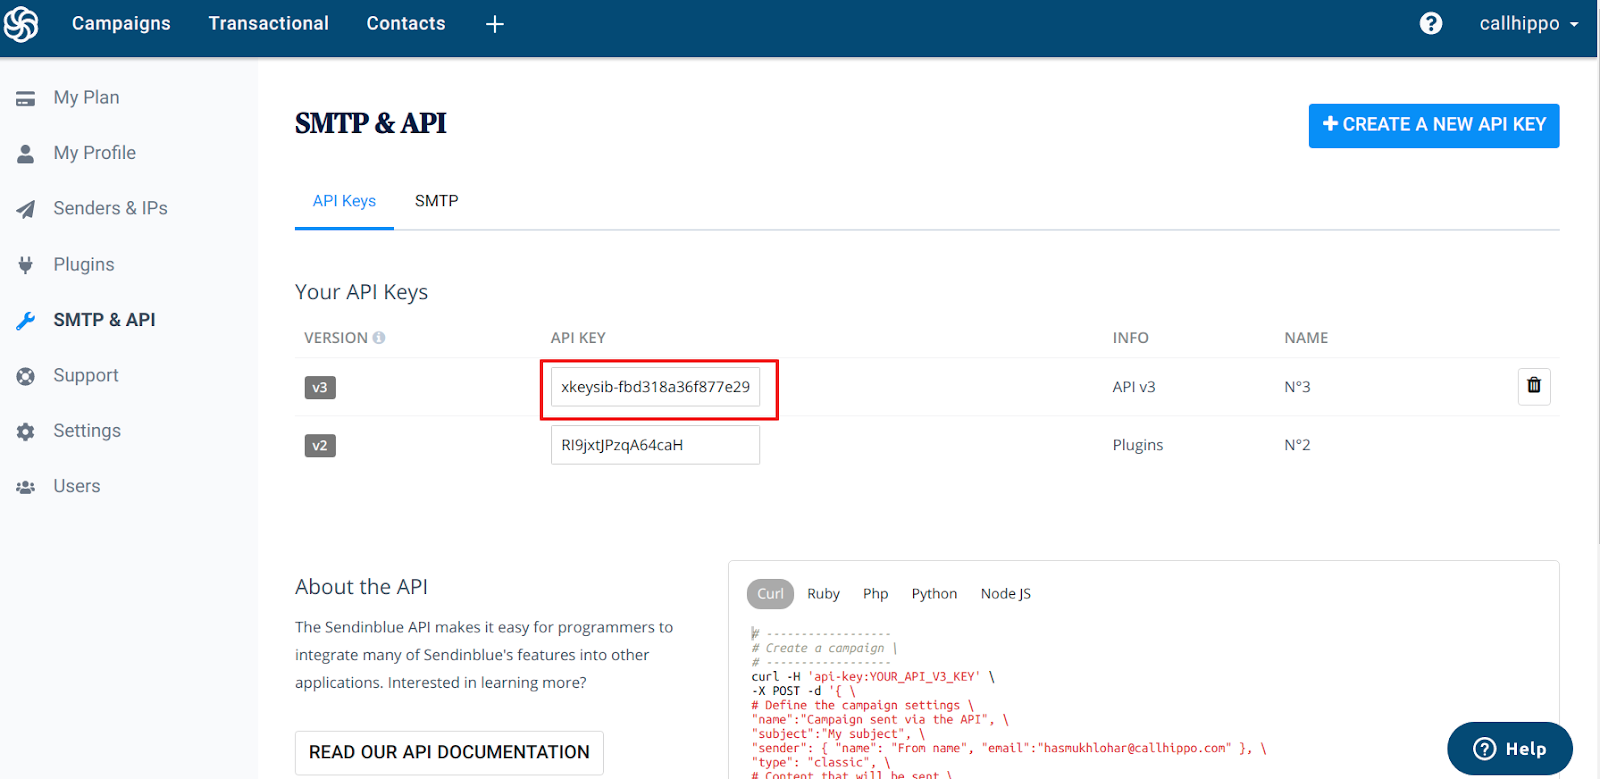Open Read Our API Documentation
Screen dimensions: 1600x779
click(449, 752)
